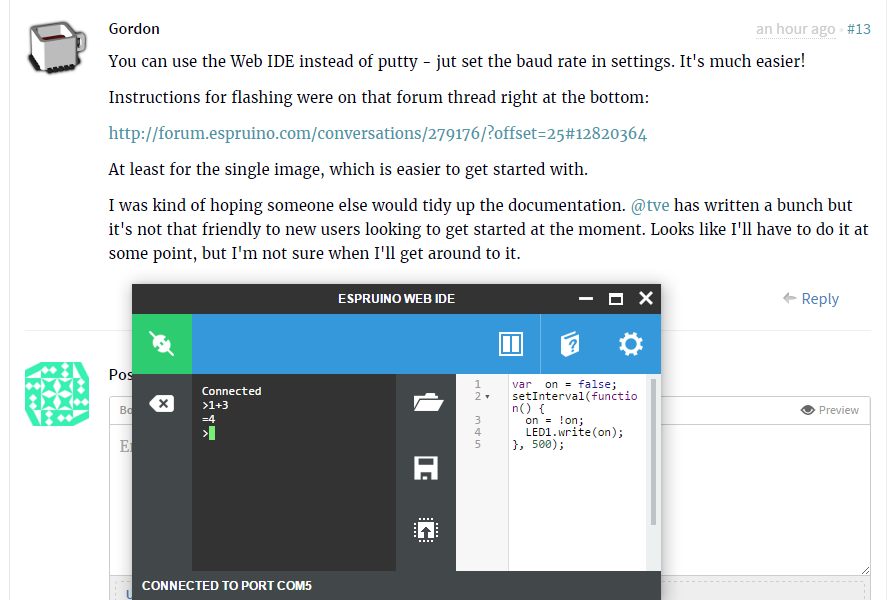Viewport: 896px width, 600px height.
Task: Click line number 5 in editor gutter
Action: click(478, 444)
